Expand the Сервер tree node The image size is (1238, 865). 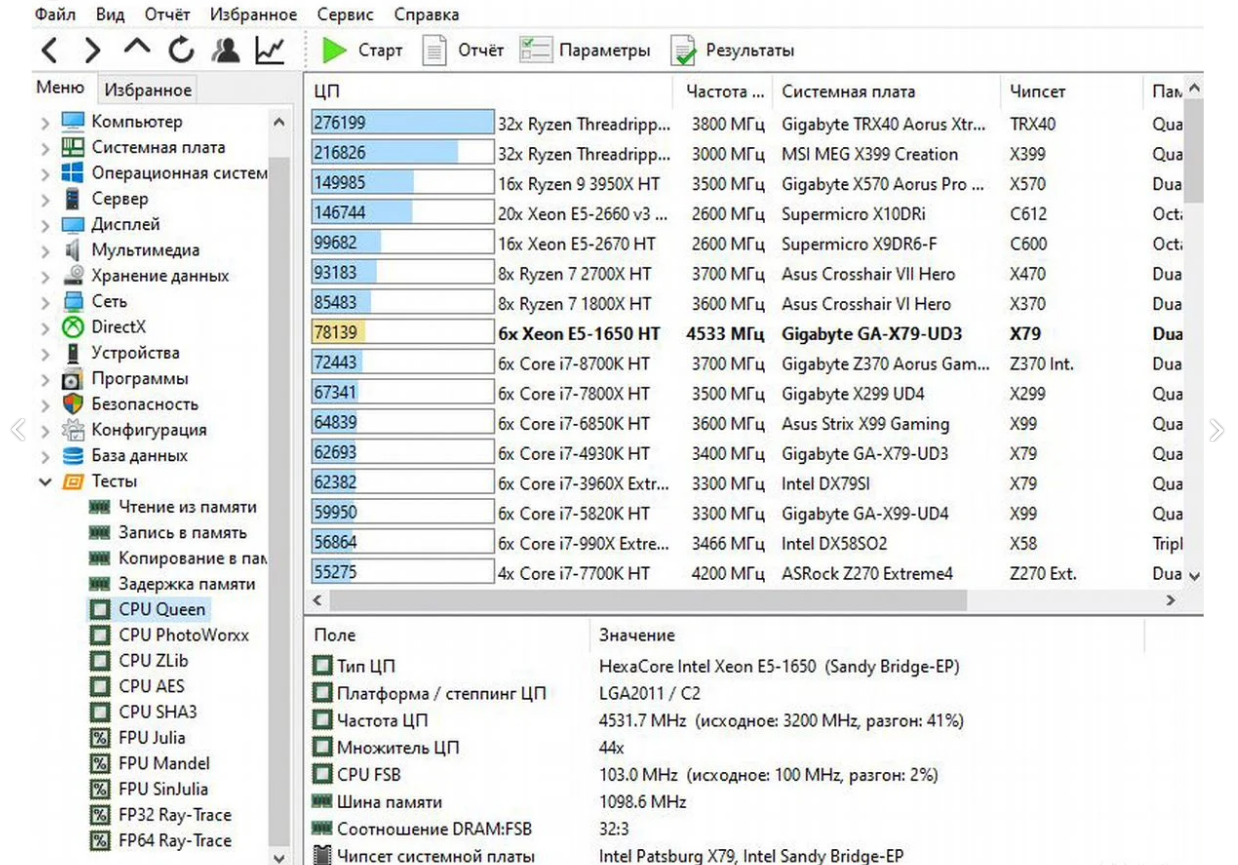point(45,199)
